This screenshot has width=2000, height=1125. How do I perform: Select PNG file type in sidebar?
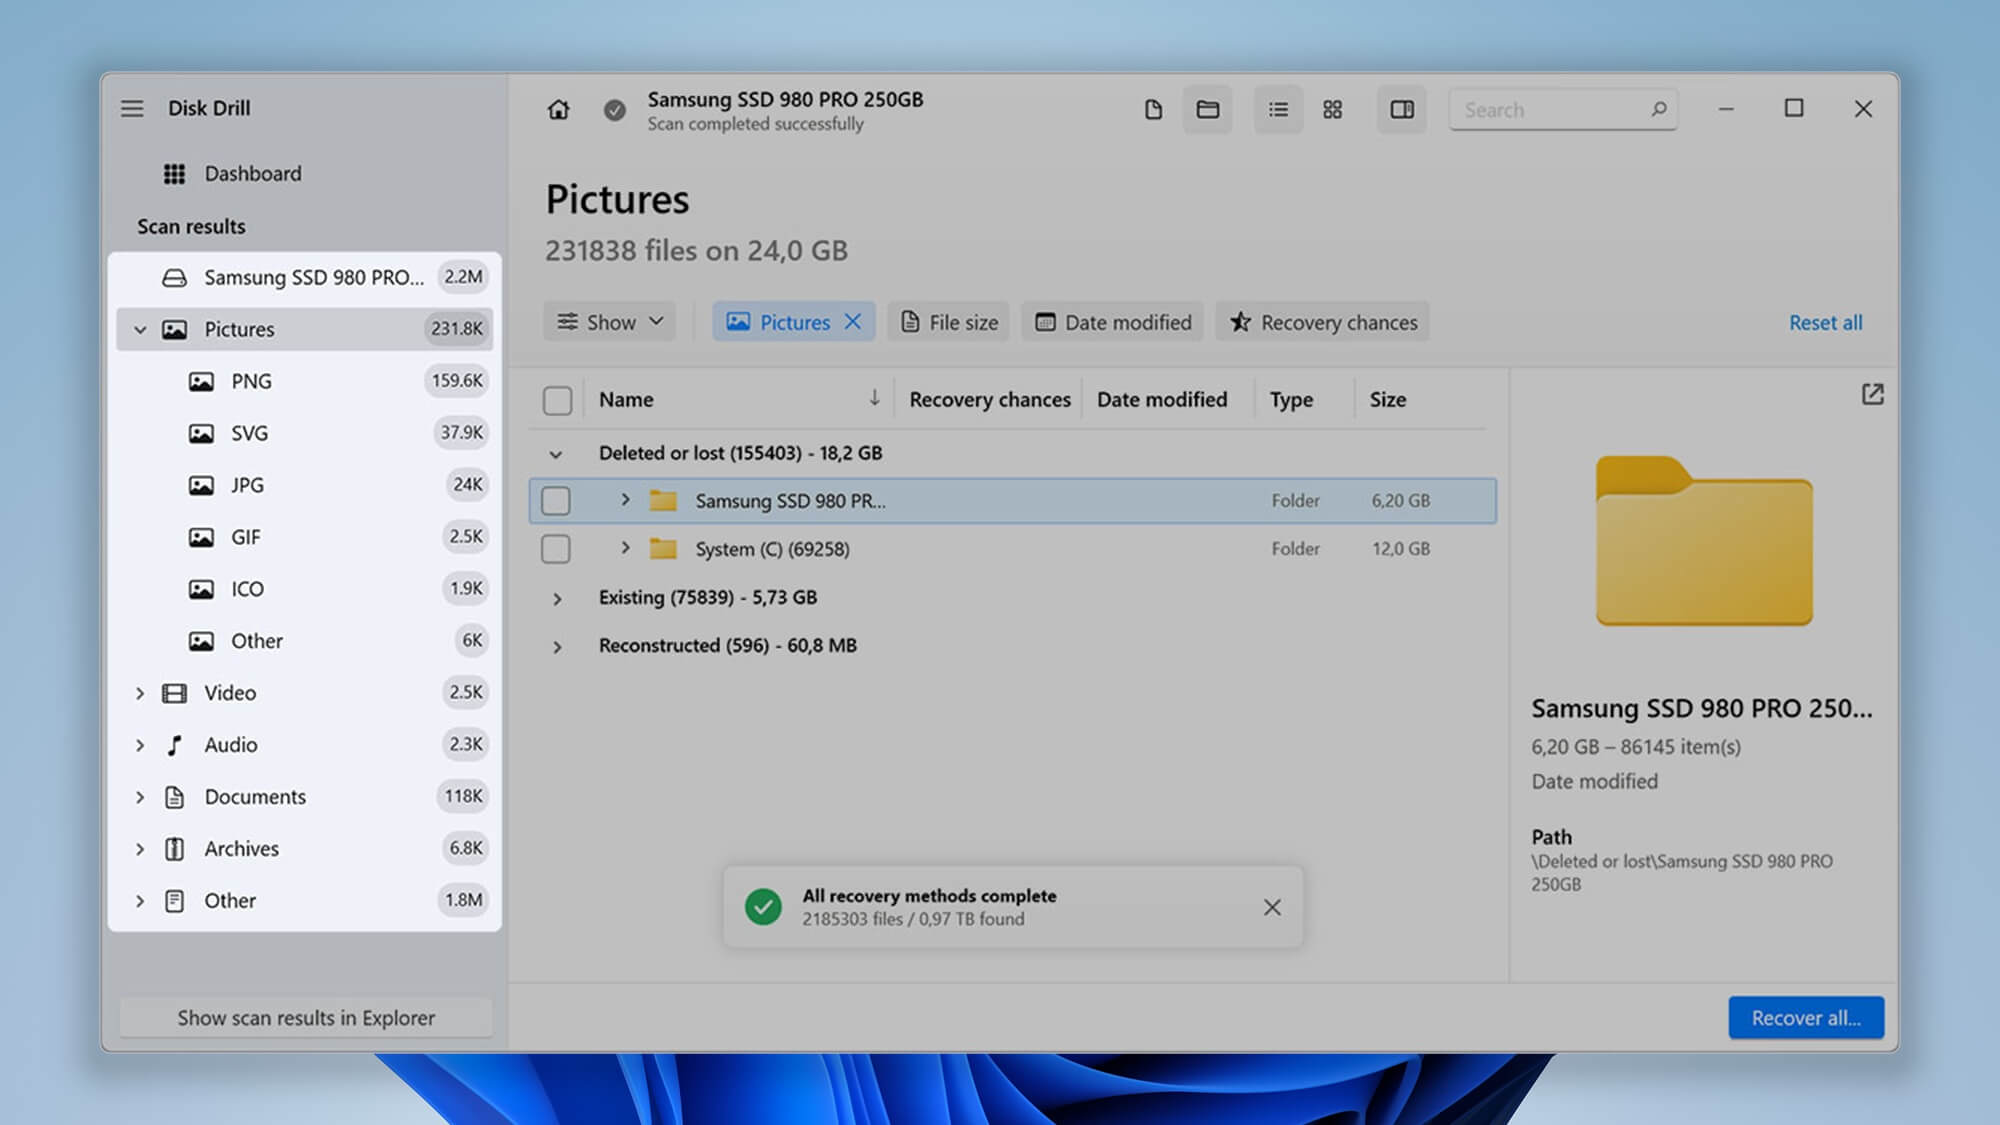305,381
